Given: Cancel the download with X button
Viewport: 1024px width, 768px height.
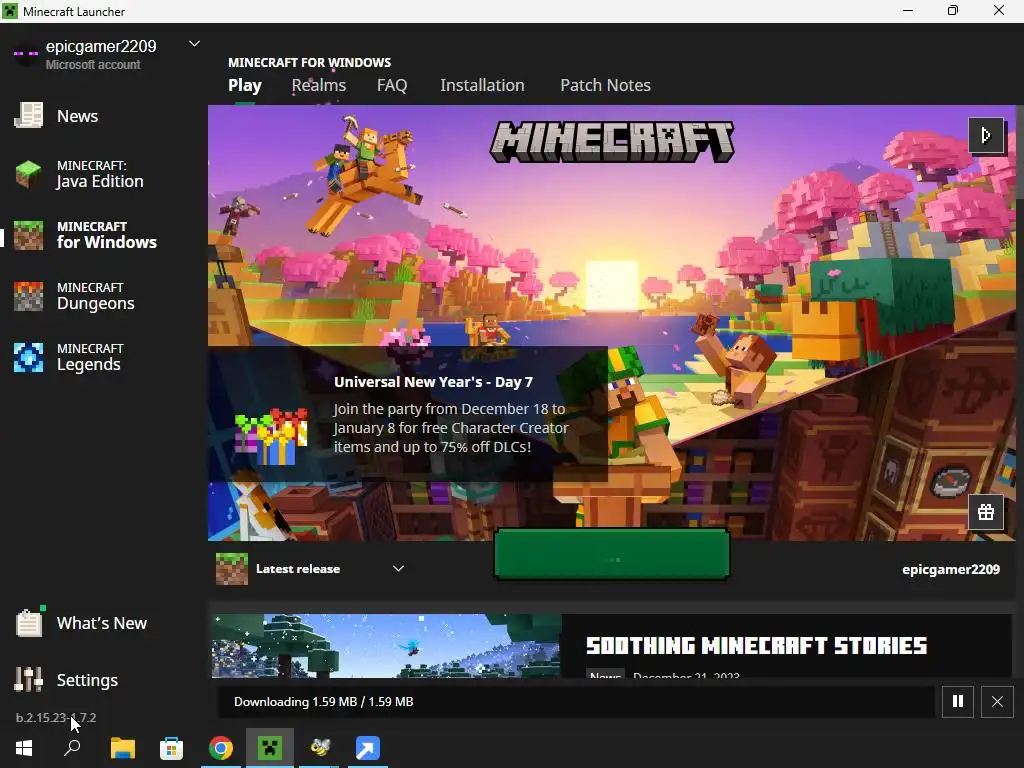Looking at the screenshot, I should click(997, 701).
